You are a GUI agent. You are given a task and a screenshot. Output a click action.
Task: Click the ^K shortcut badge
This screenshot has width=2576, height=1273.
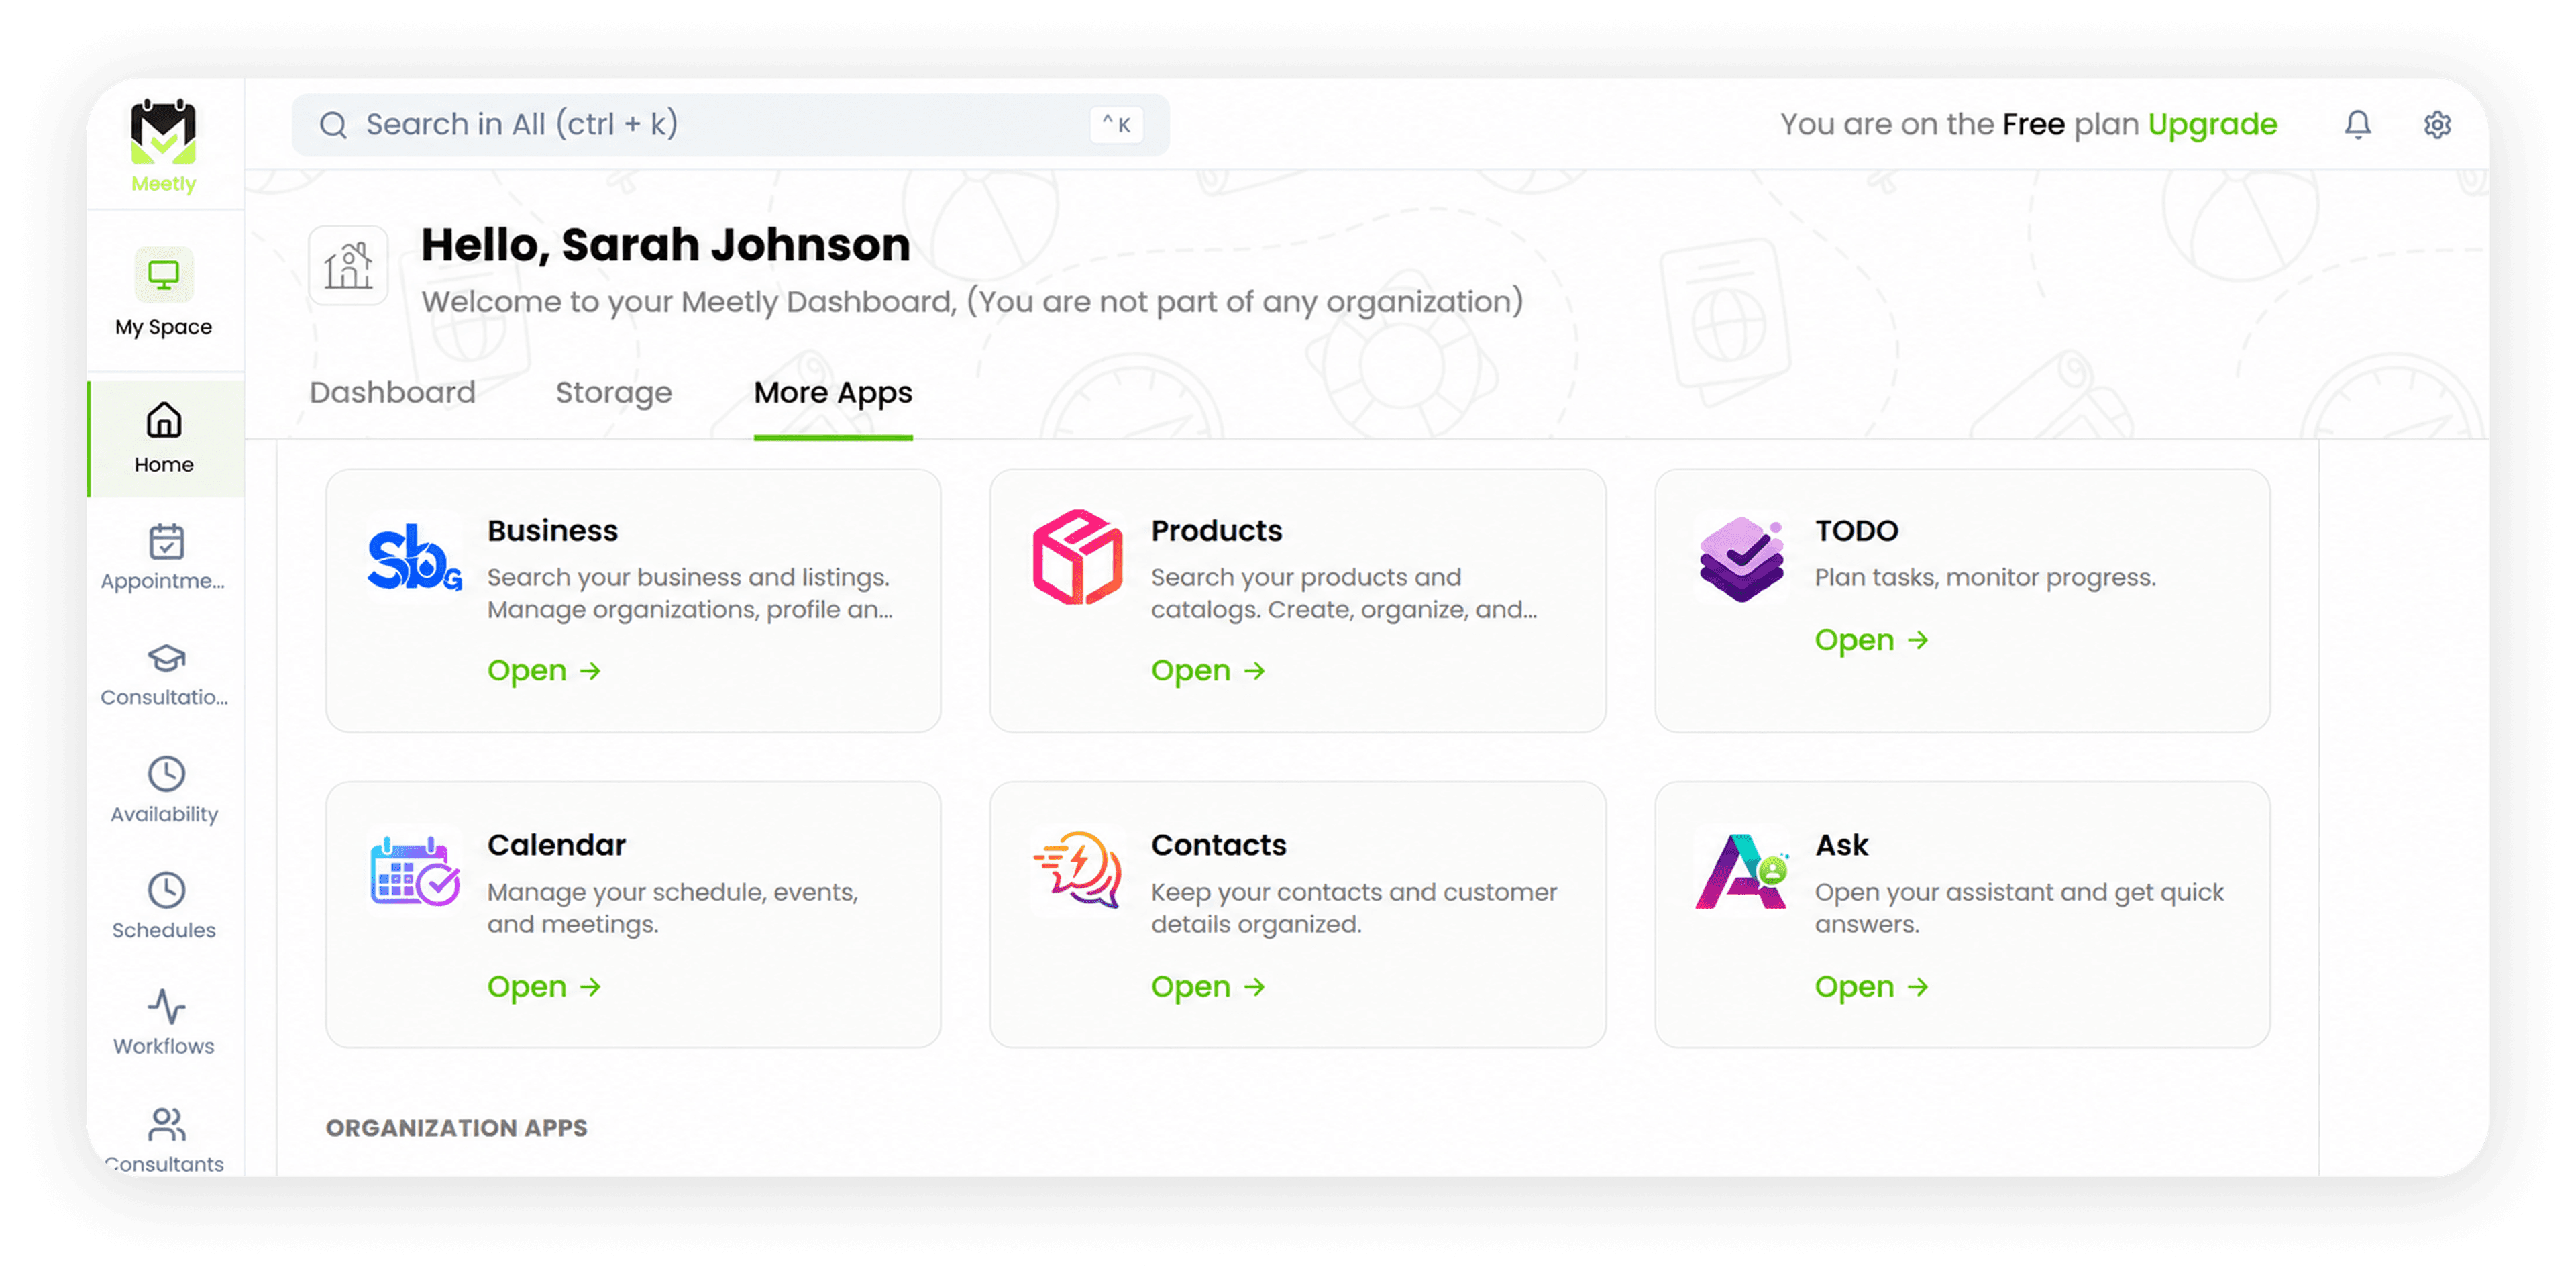(1116, 124)
